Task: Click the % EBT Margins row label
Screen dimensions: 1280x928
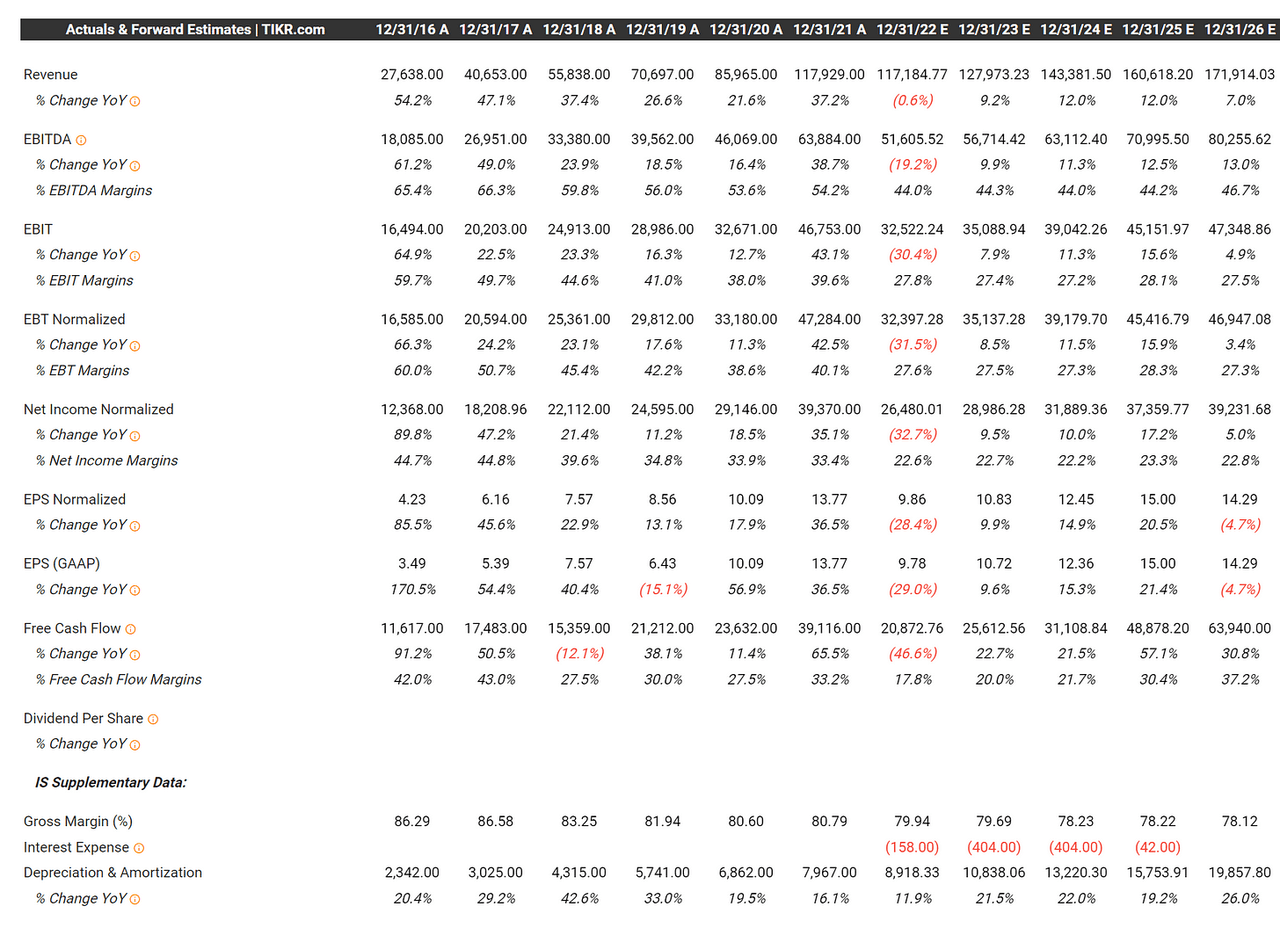Action: 83,371
